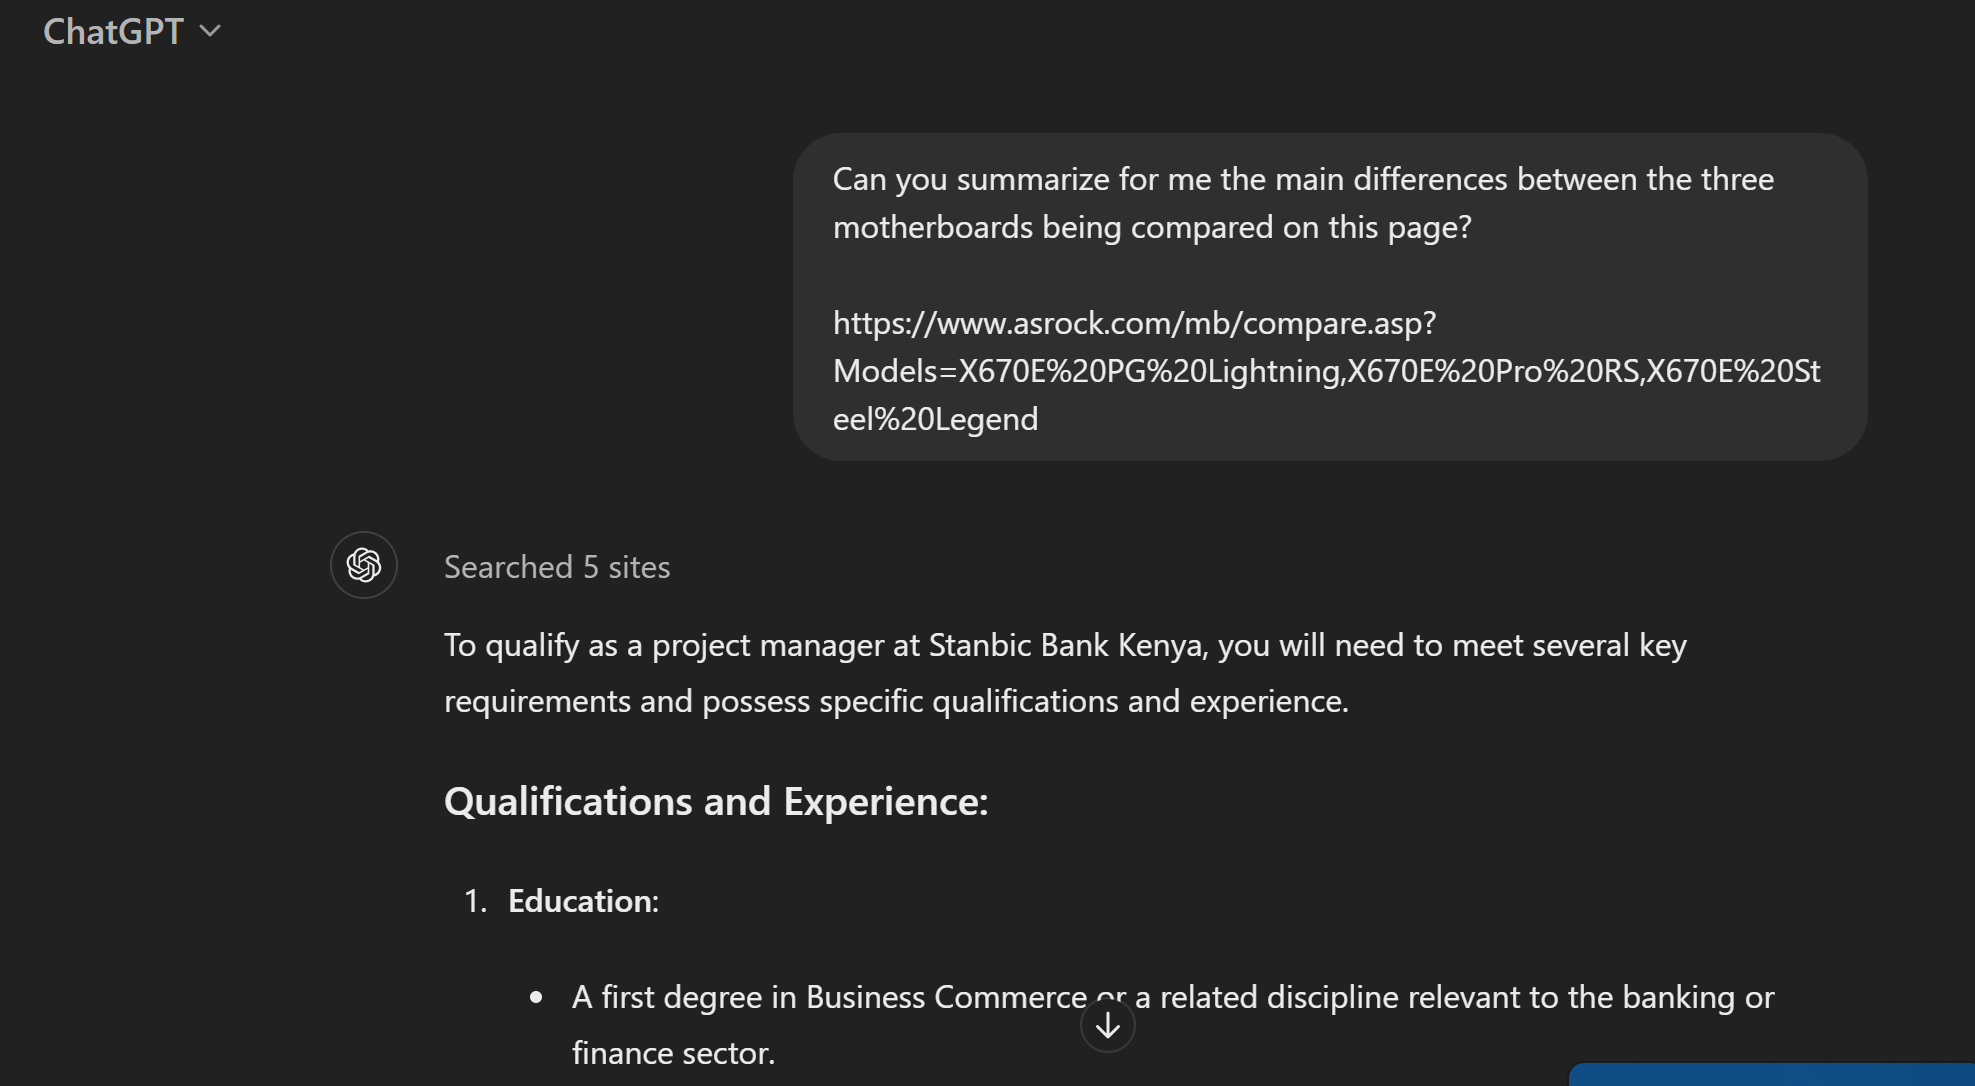Click the "eel%20Legend" URL ending text
Image resolution: width=1975 pixels, height=1086 pixels.
(935, 419)
